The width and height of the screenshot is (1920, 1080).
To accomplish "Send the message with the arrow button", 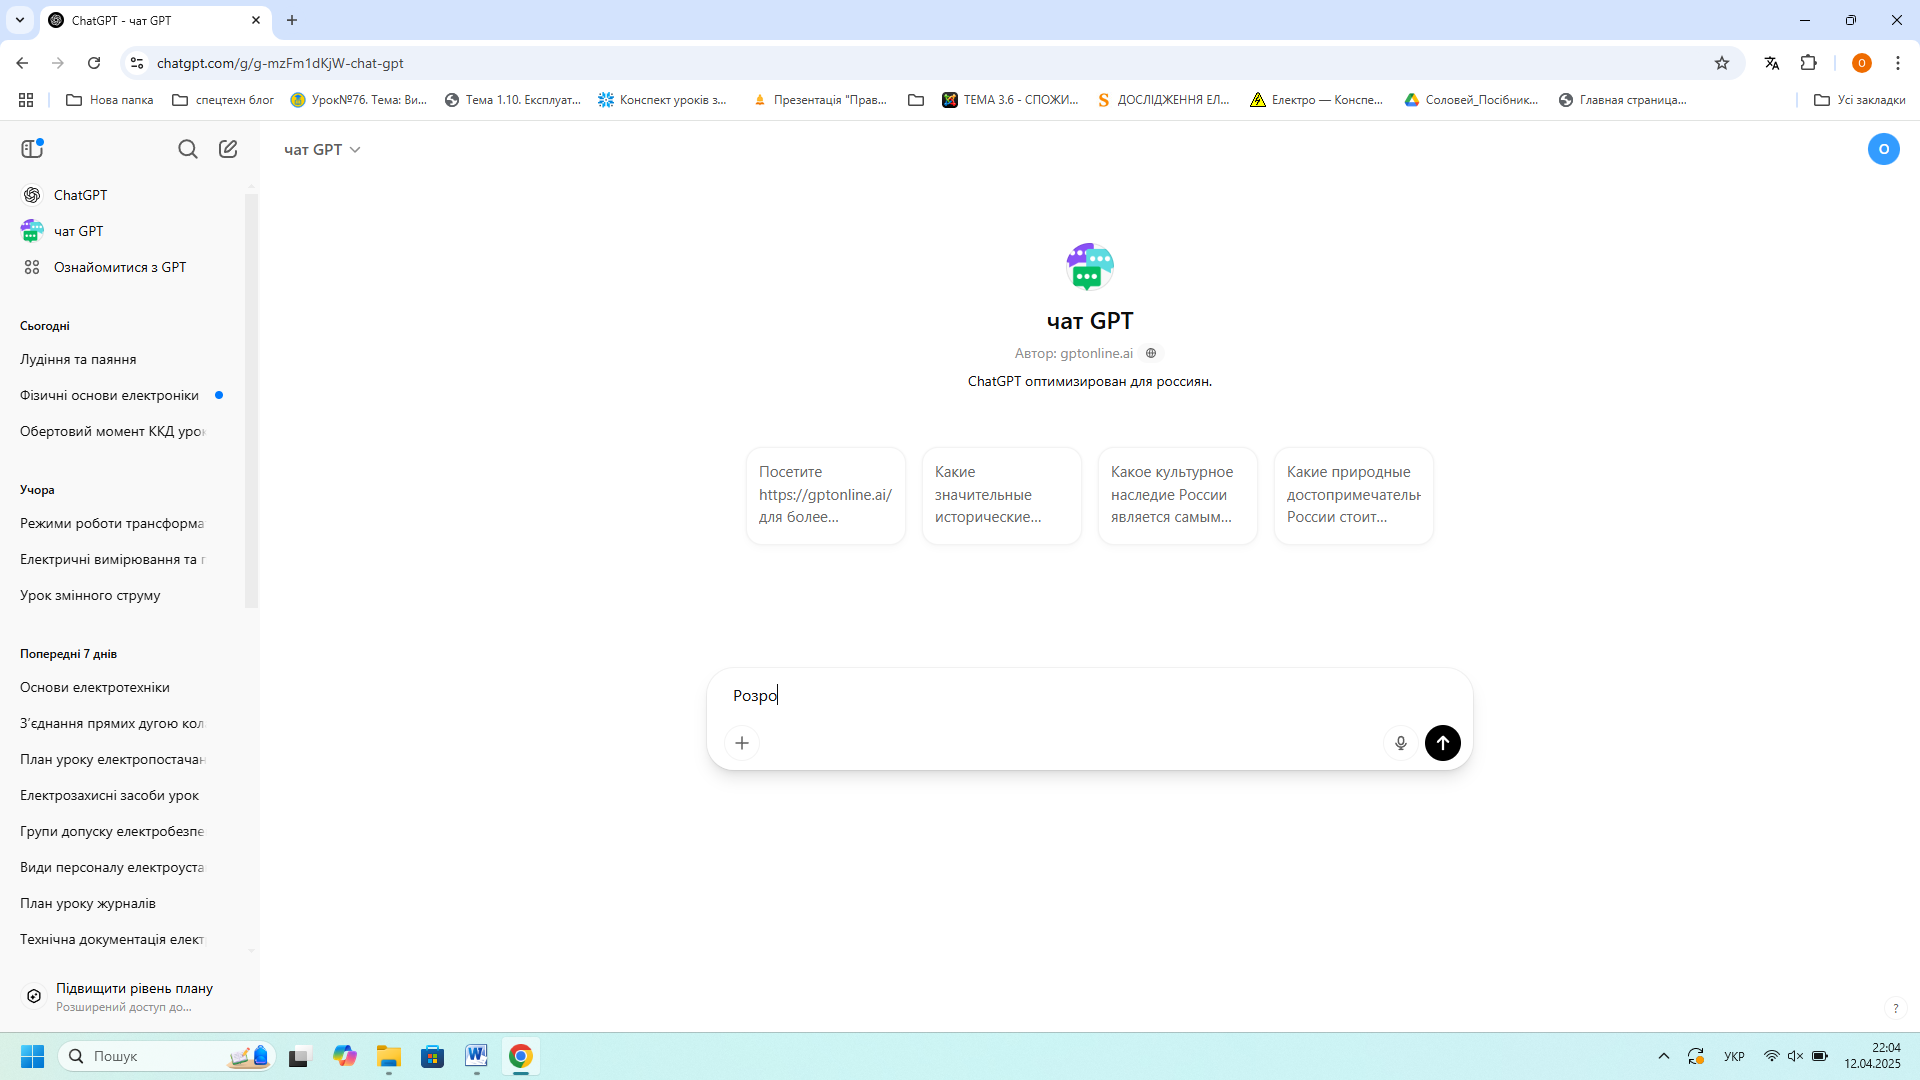I will [1443, 743].
